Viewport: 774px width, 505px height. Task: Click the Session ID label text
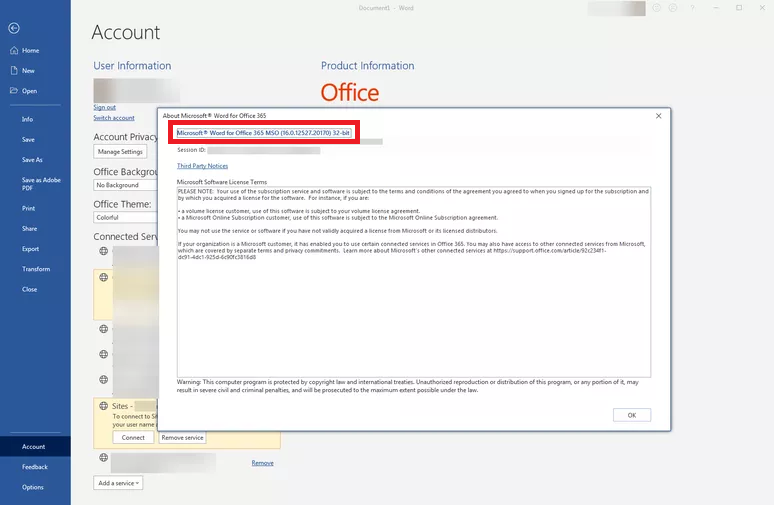[192, 150]
